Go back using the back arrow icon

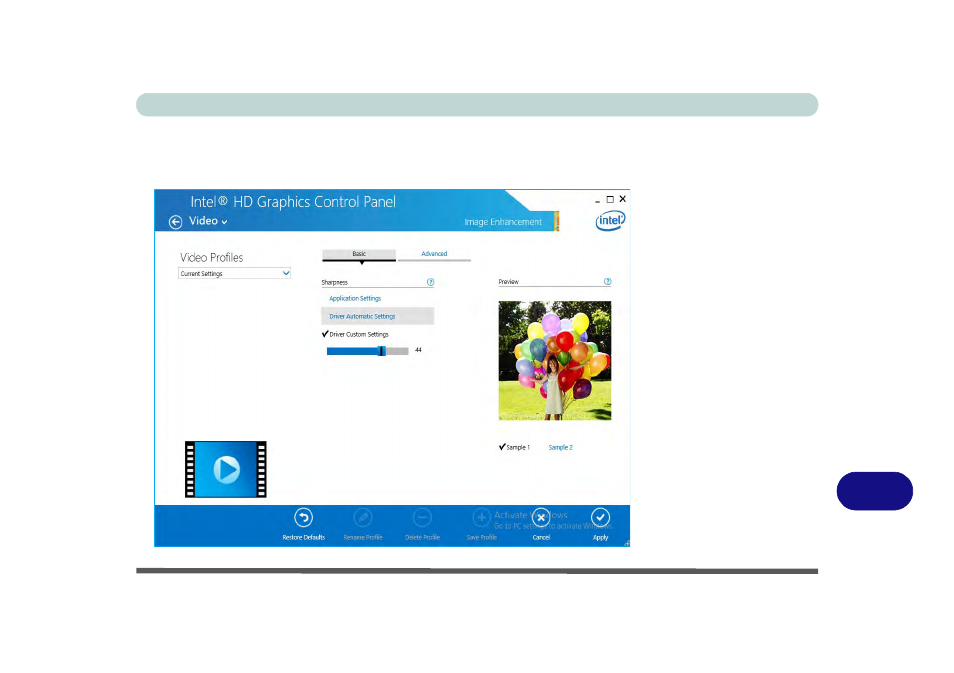click(175, 222)
